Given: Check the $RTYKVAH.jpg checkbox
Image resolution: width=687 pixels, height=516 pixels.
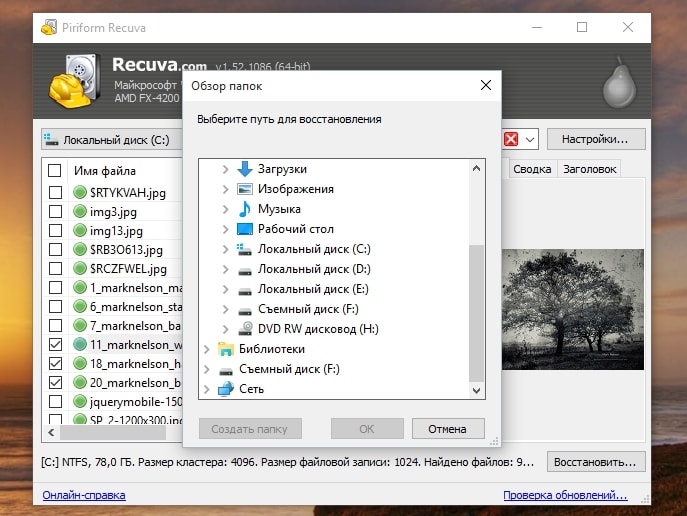Looking at the screenshot, I should pyautogui.click(x=55, y=192).
